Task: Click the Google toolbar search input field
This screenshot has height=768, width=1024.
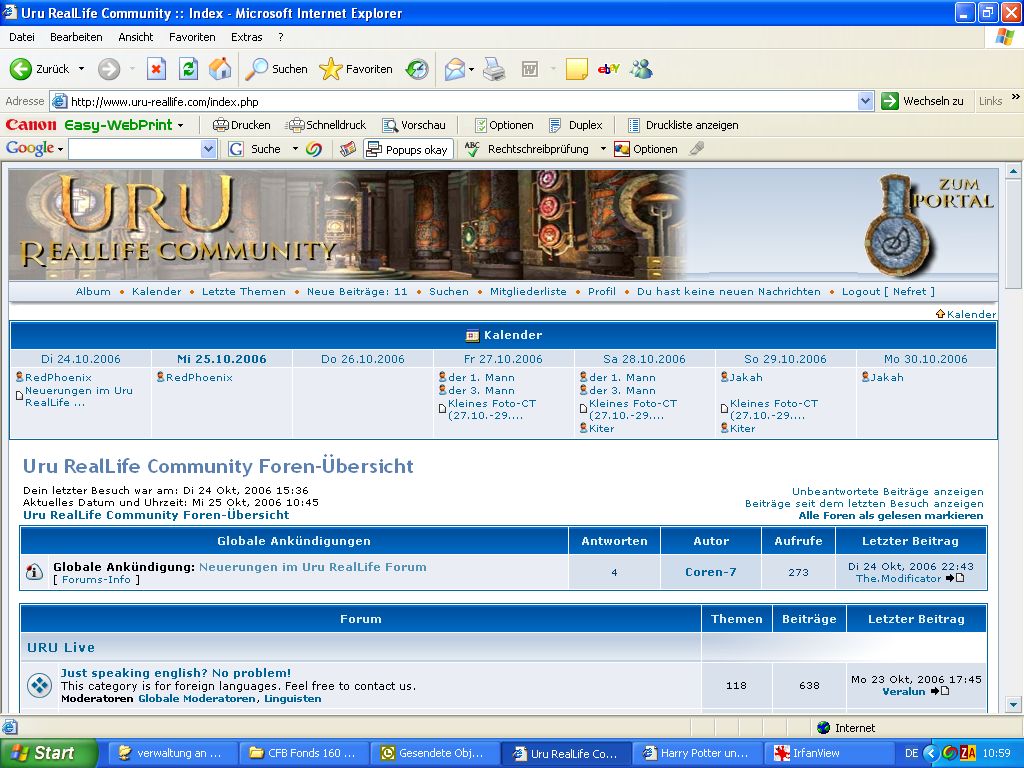Action: point(134,149)
